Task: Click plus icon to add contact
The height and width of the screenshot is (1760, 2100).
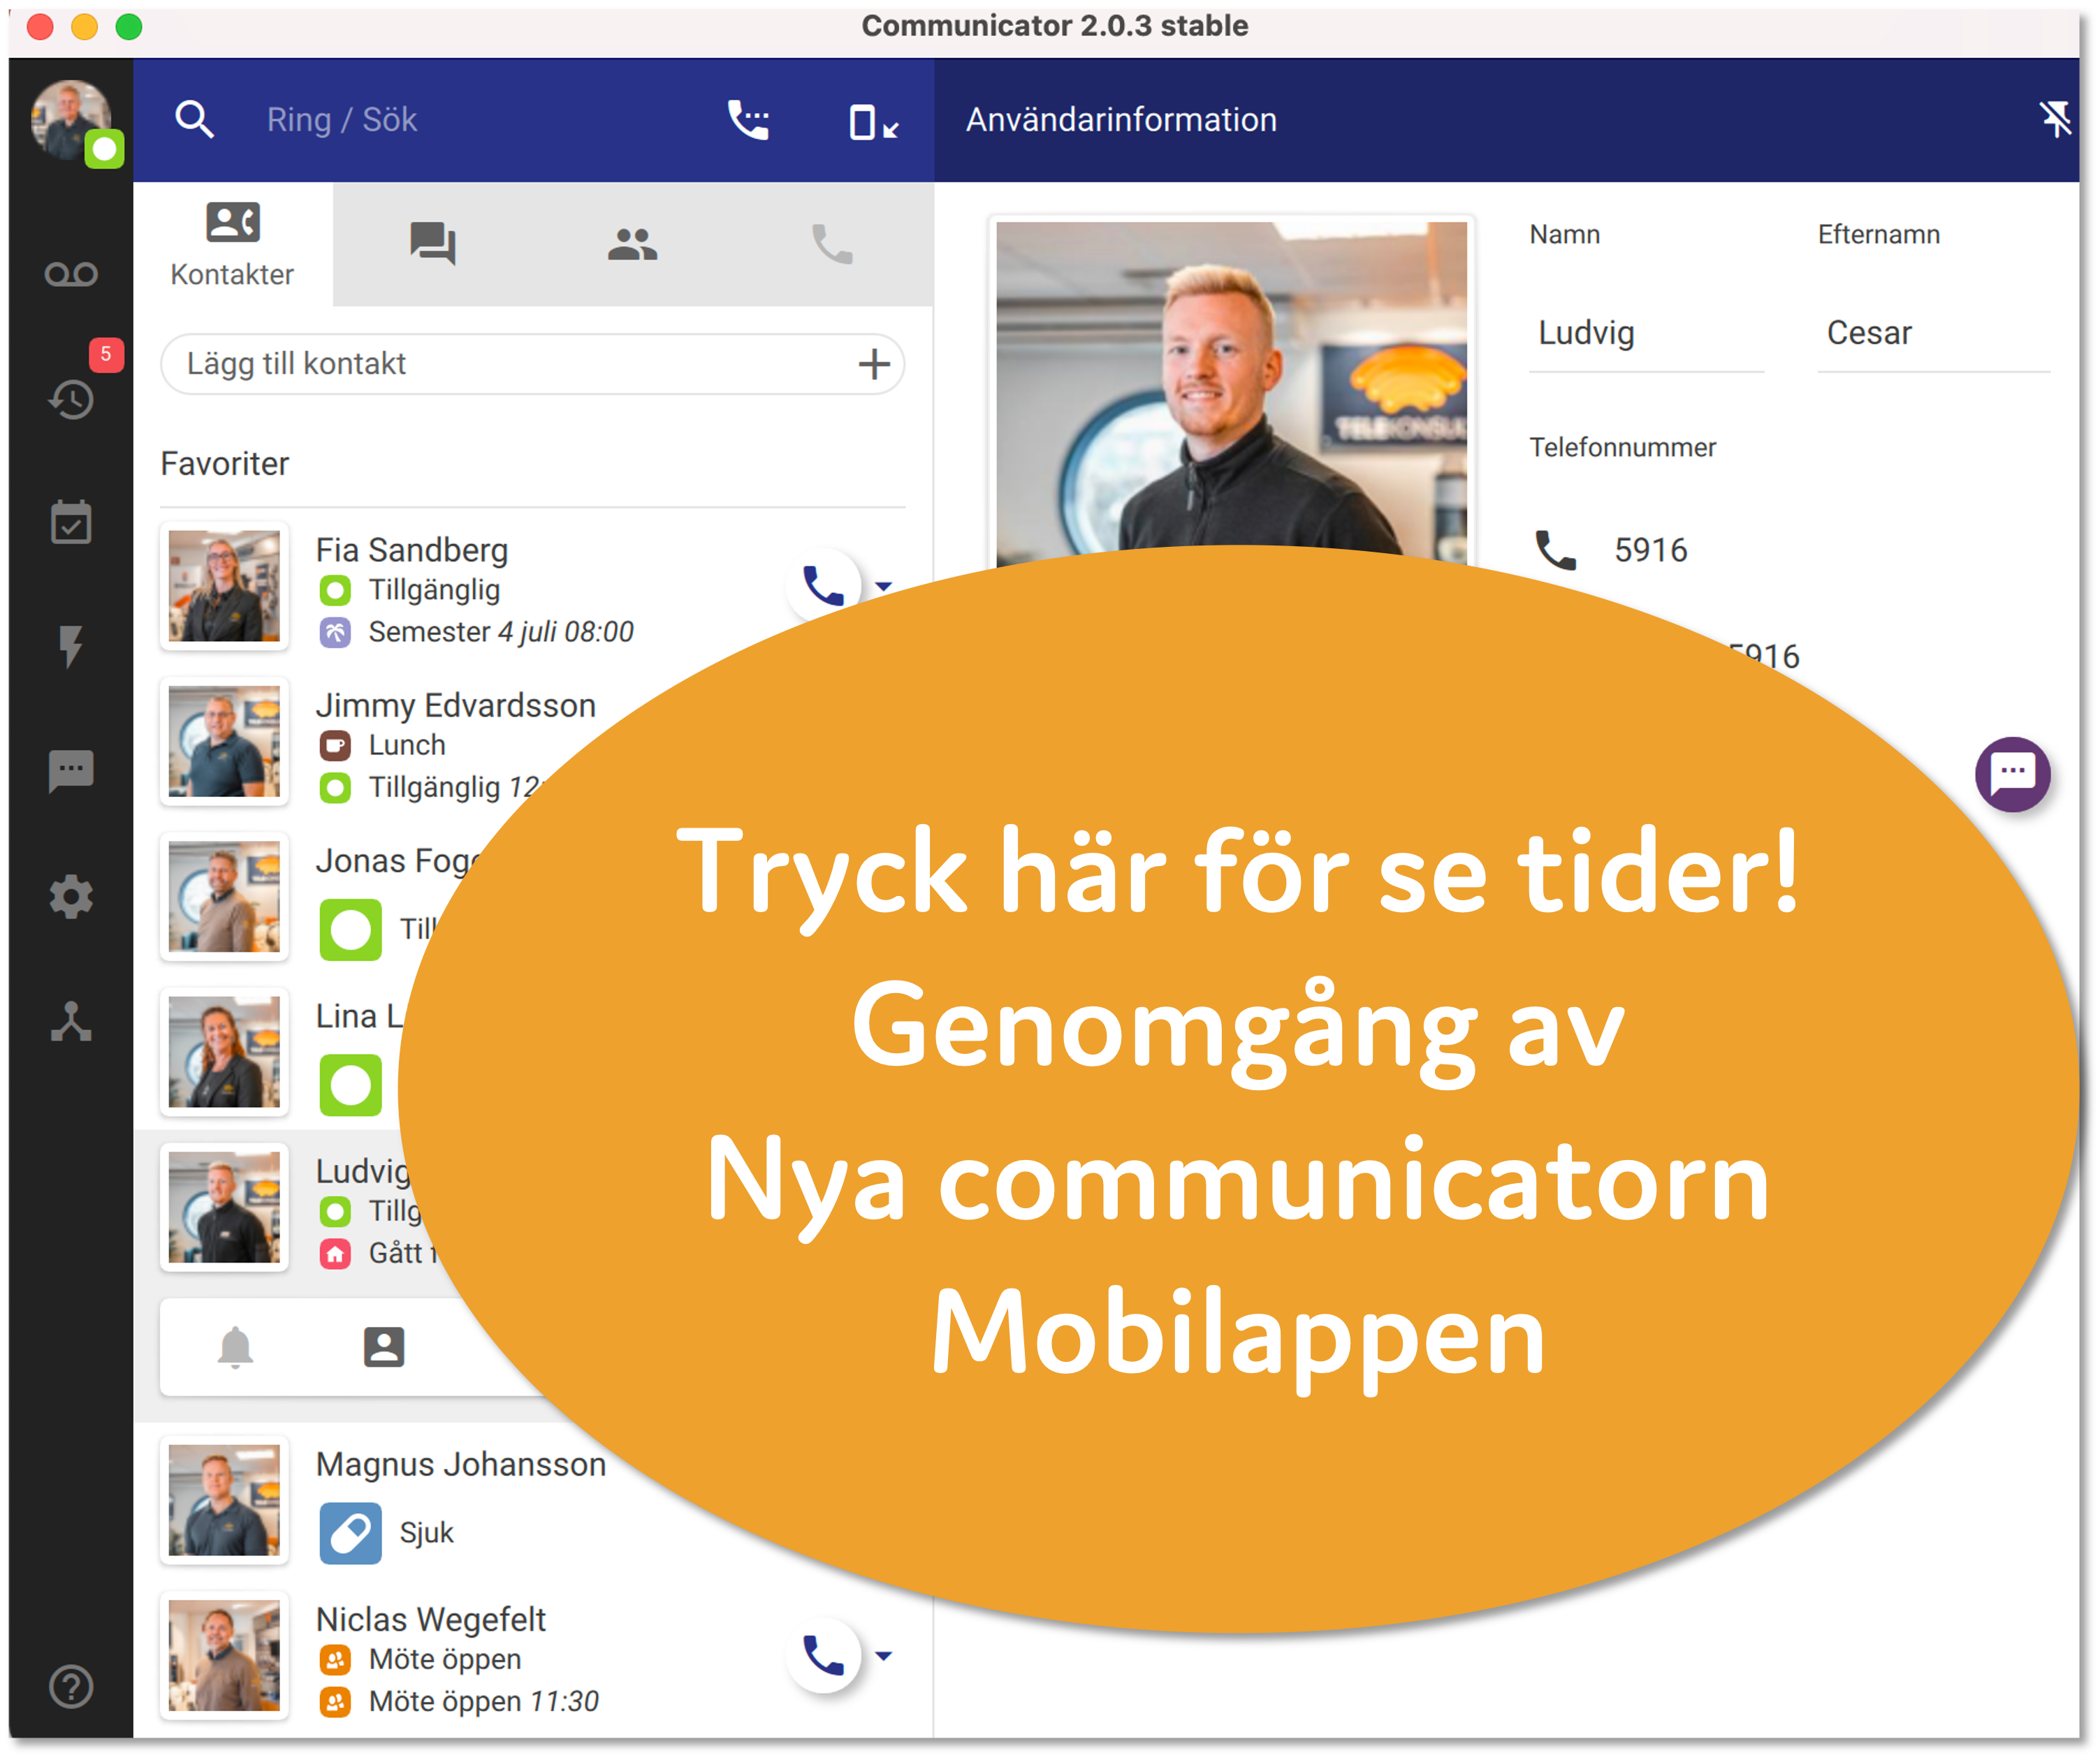Action: coord(874,364)
